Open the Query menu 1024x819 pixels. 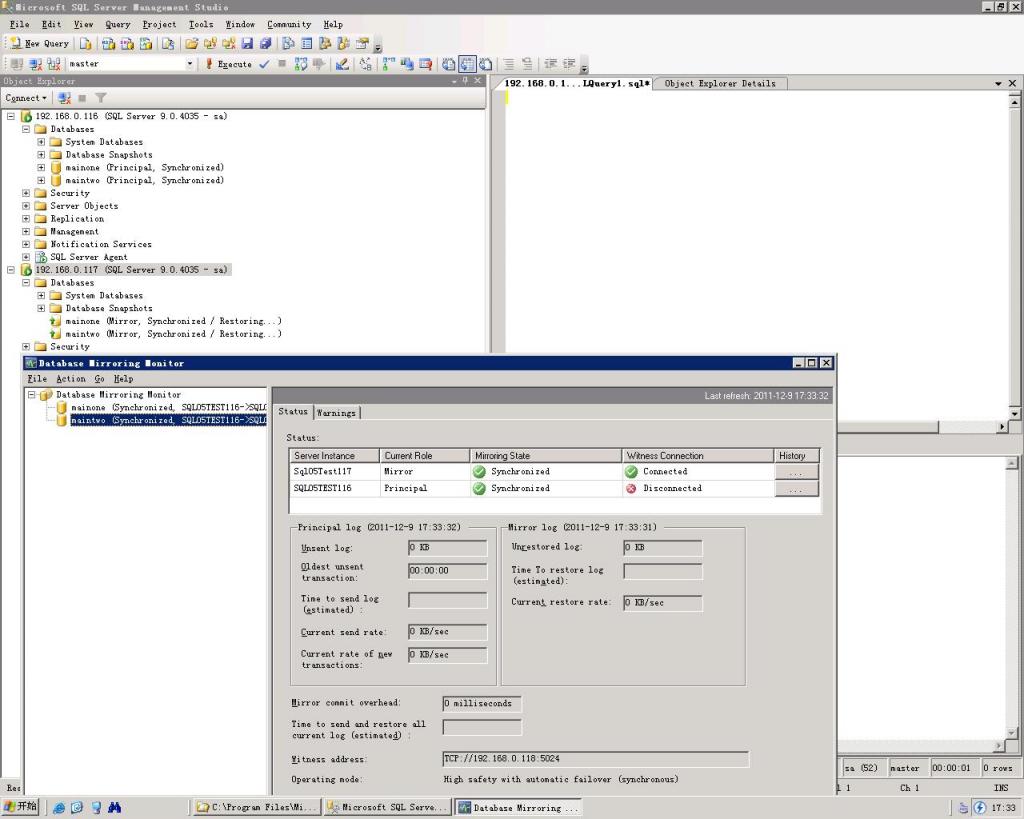(118, 24)
